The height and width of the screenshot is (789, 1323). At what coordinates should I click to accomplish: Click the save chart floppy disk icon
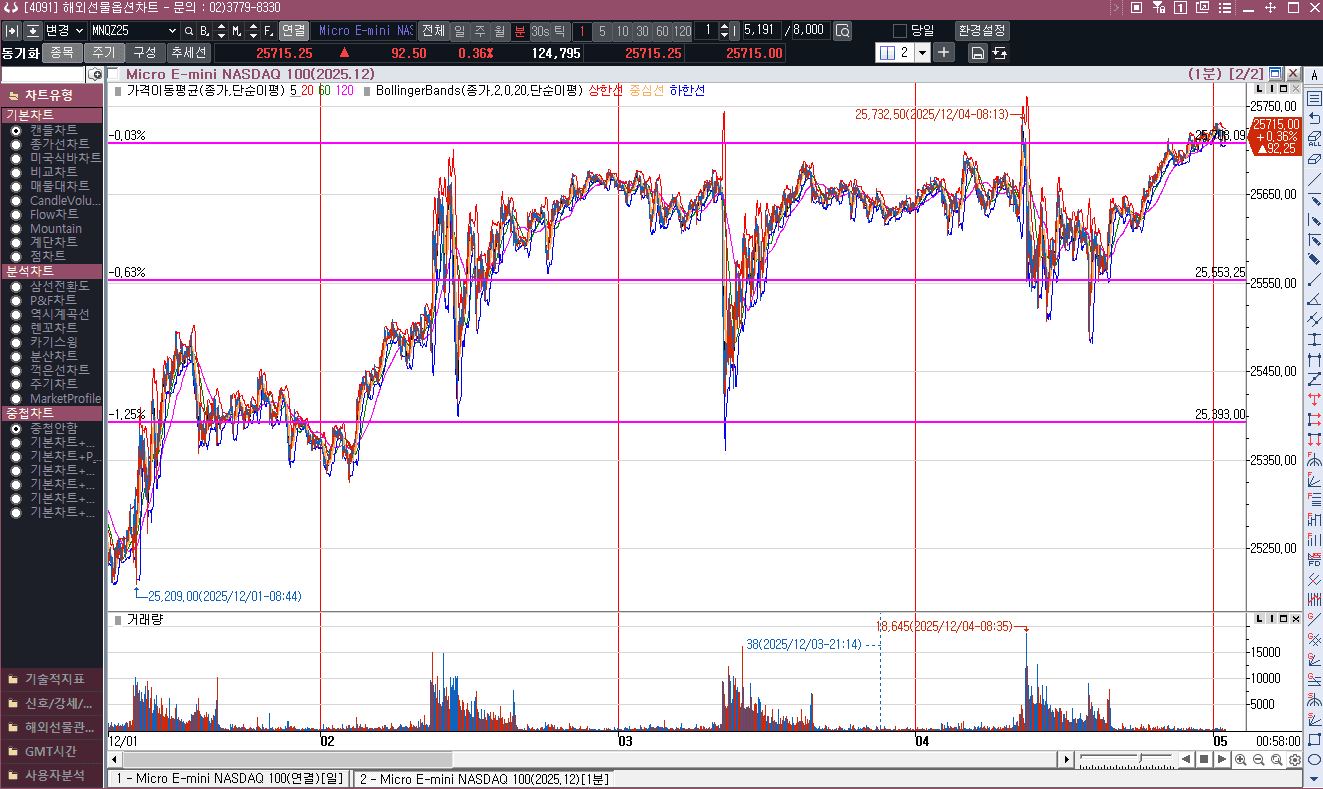[x=978, y=53]
